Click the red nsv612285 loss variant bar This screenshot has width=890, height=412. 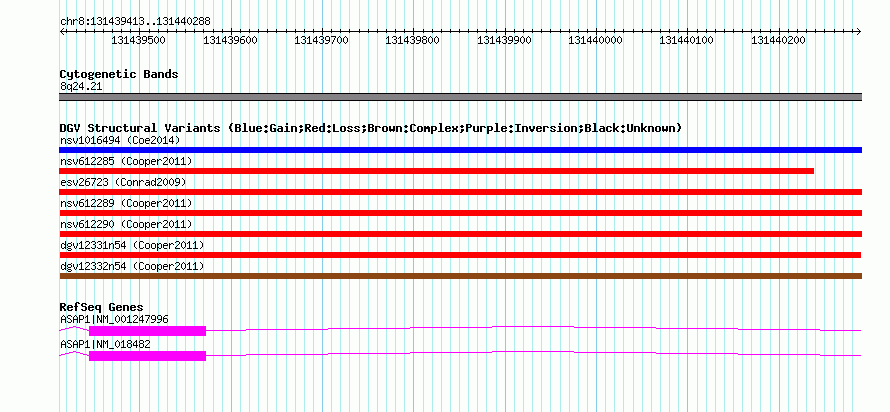436,171
